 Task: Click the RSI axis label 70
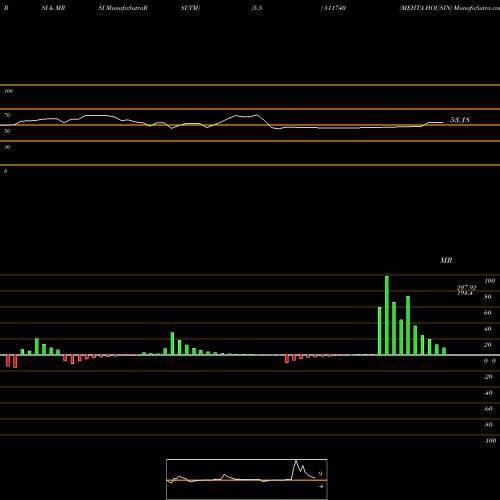[7, 115]
